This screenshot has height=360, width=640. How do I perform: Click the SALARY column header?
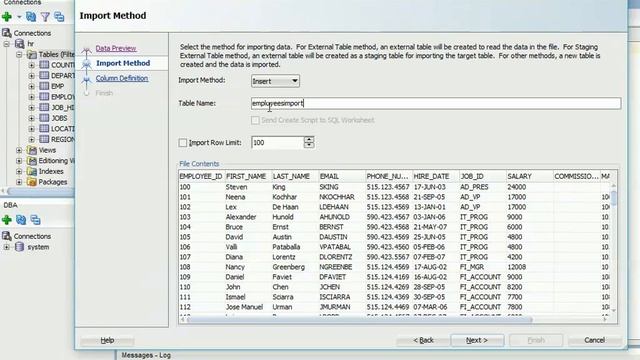click(529, 176)
